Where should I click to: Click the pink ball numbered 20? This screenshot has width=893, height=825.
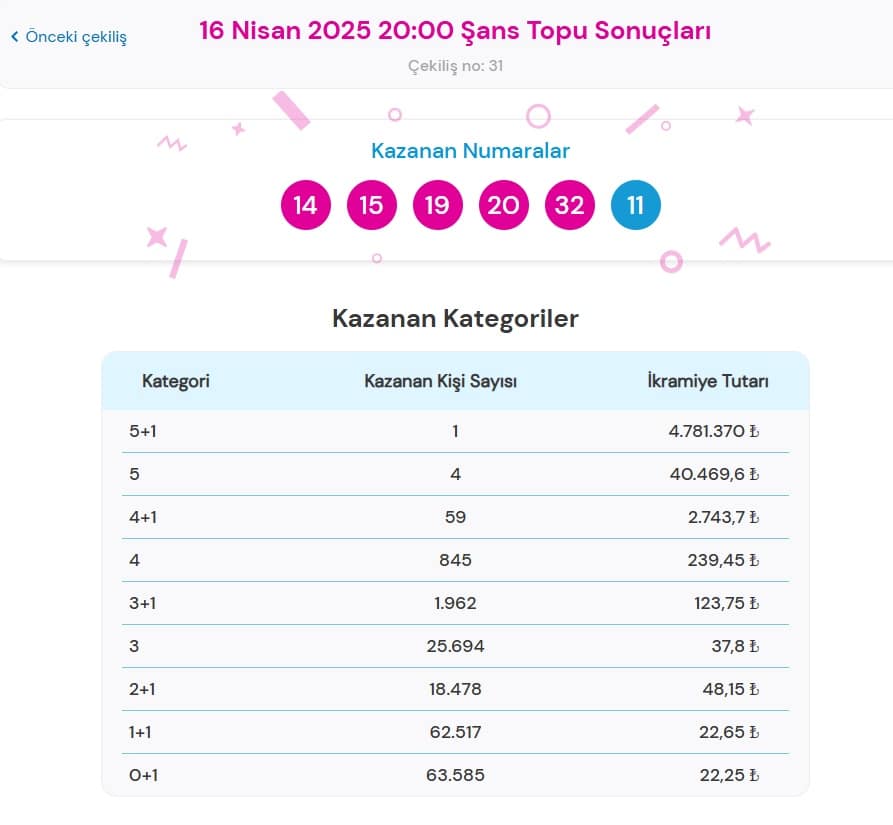coord(503,205)
